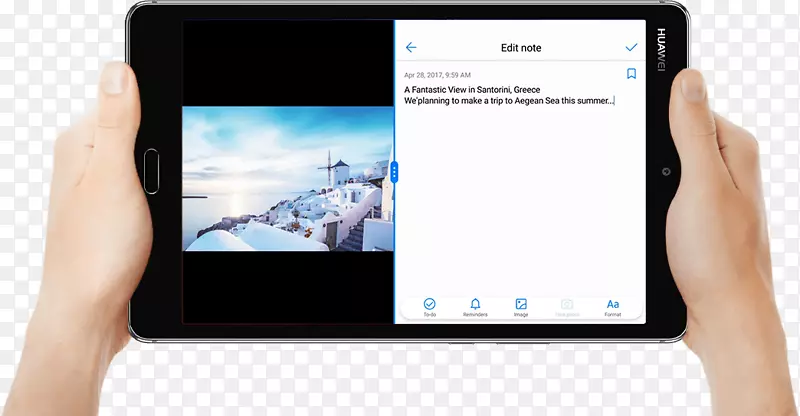Bookmark the note with the bookmark icon
800x416 pixels.
pyautogui.click(x=631, y=74)
